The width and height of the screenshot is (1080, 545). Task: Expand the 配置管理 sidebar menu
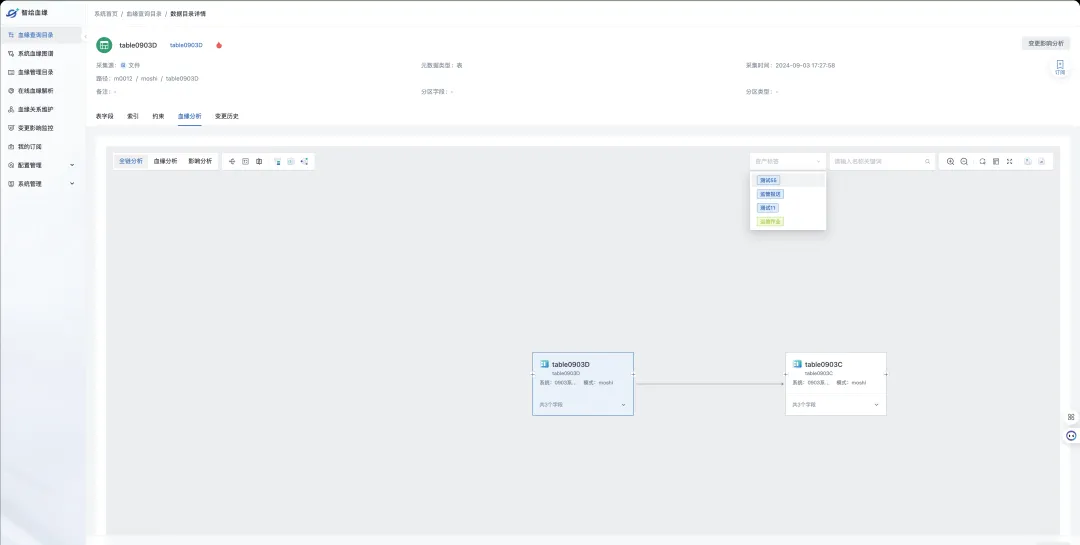coord(41,165)
